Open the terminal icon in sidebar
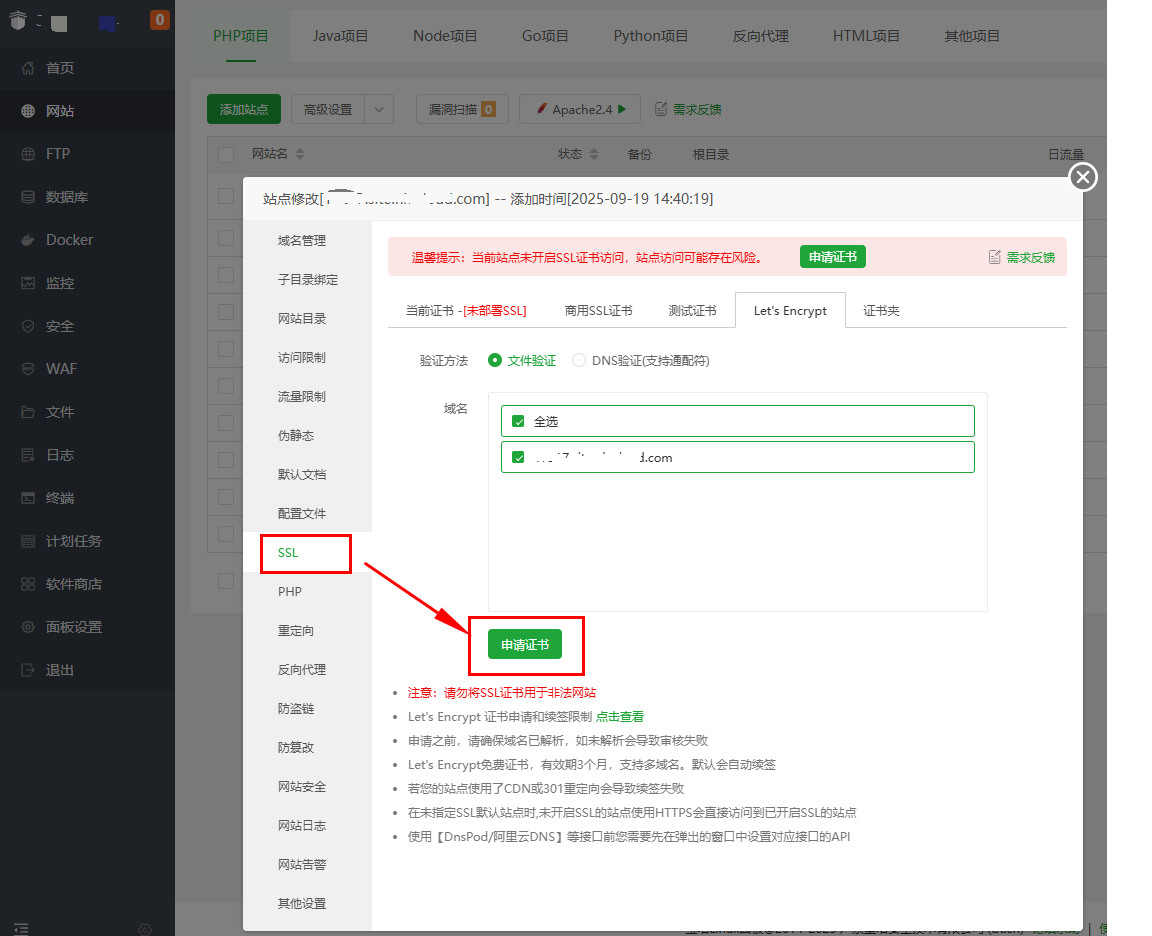 [28, 498]
